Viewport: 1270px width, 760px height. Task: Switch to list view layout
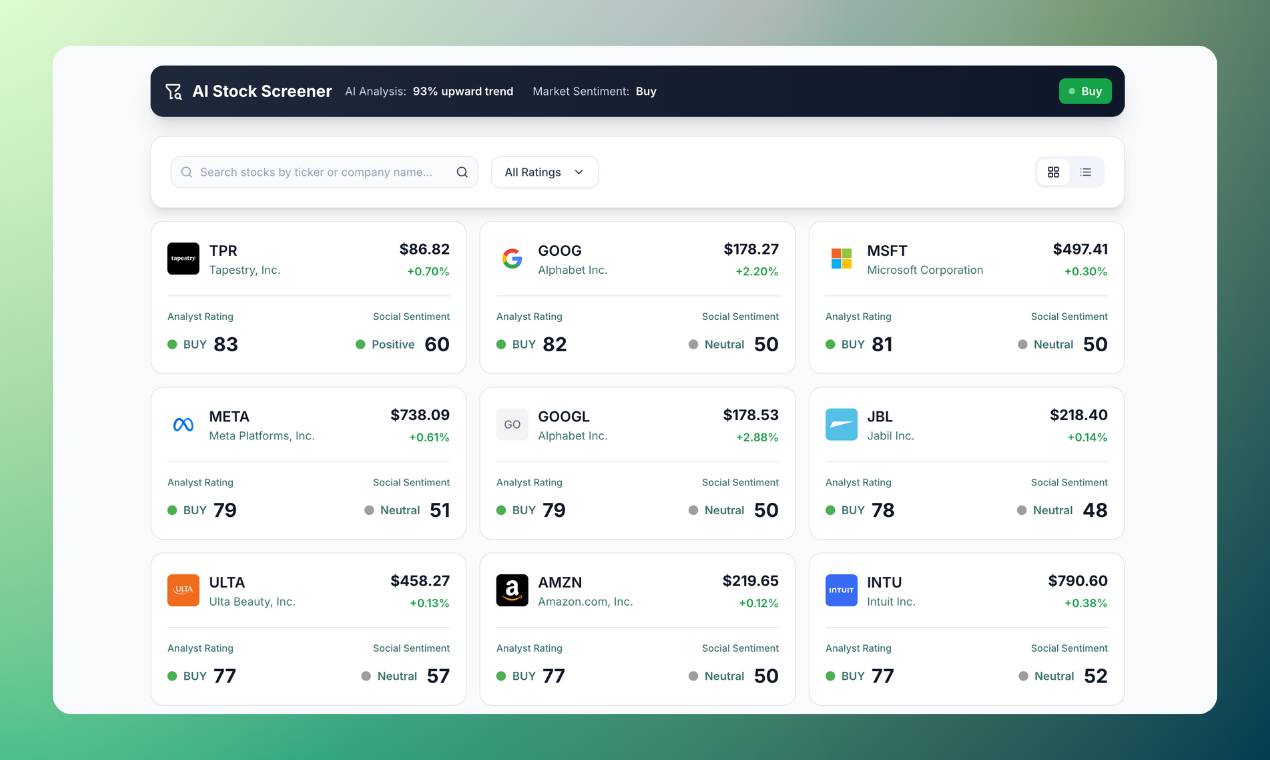(x=1085, y=172)
